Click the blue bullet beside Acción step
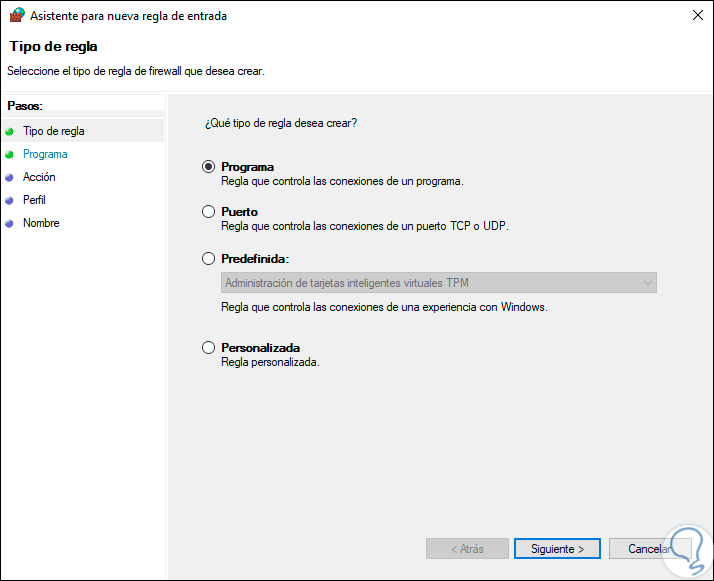The height and width of the screenshot is (581, 714). [x=10, y=177]
